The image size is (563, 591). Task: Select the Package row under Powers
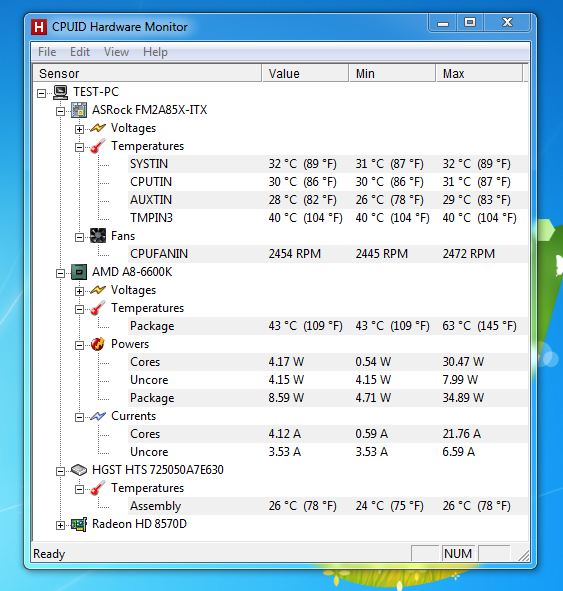pos(328,398)
